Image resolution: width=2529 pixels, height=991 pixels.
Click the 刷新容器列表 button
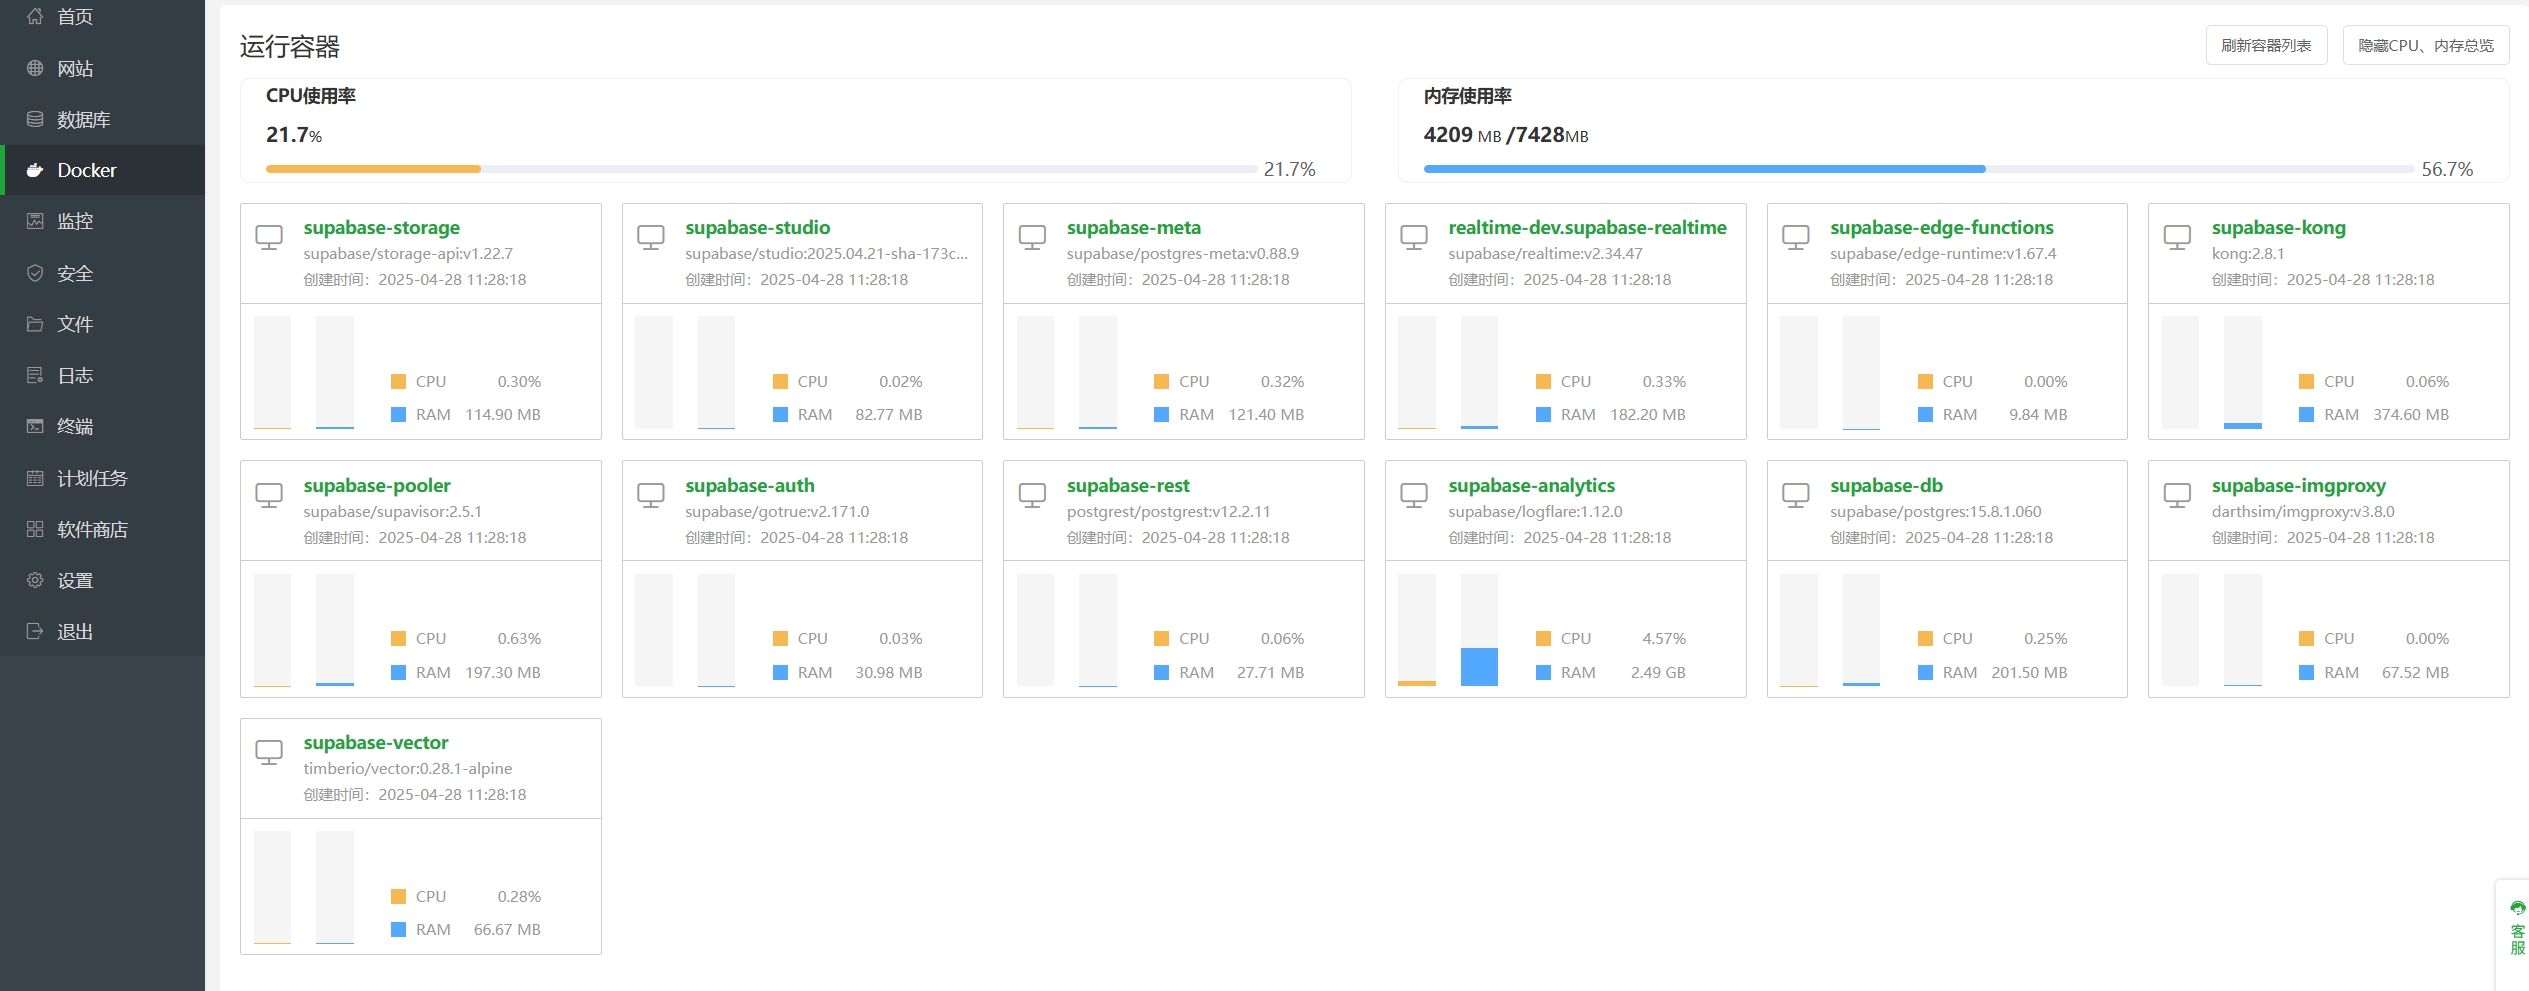click(2266, 45)
